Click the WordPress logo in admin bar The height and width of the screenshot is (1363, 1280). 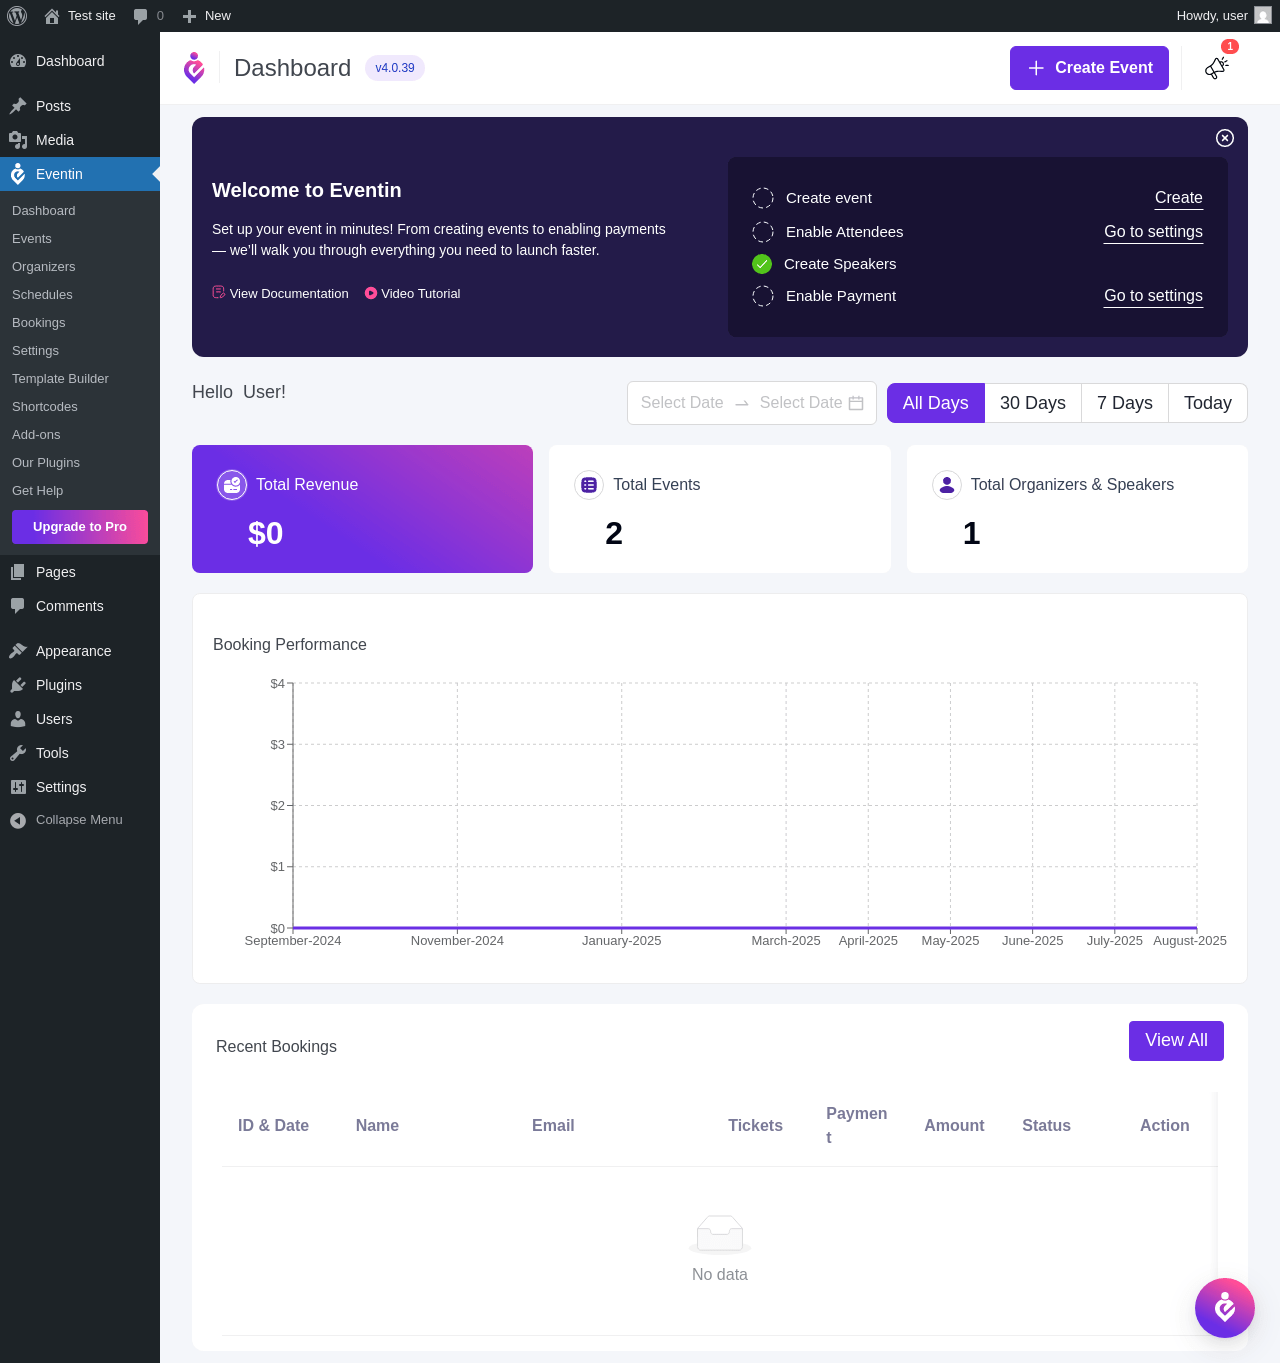[x=17, y=16]
